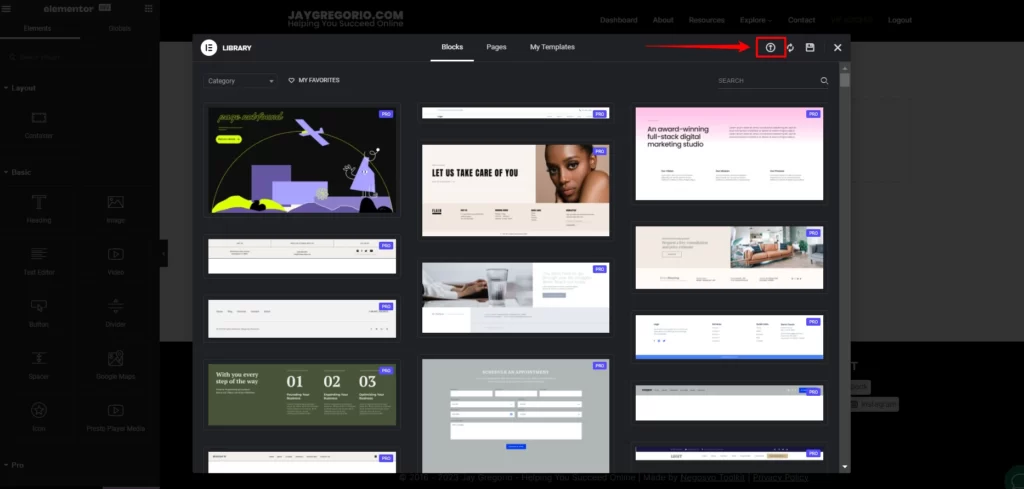Select the Container widget
Screen dimensions: 1024x489
pyautogui.click(x=39, y=125)
